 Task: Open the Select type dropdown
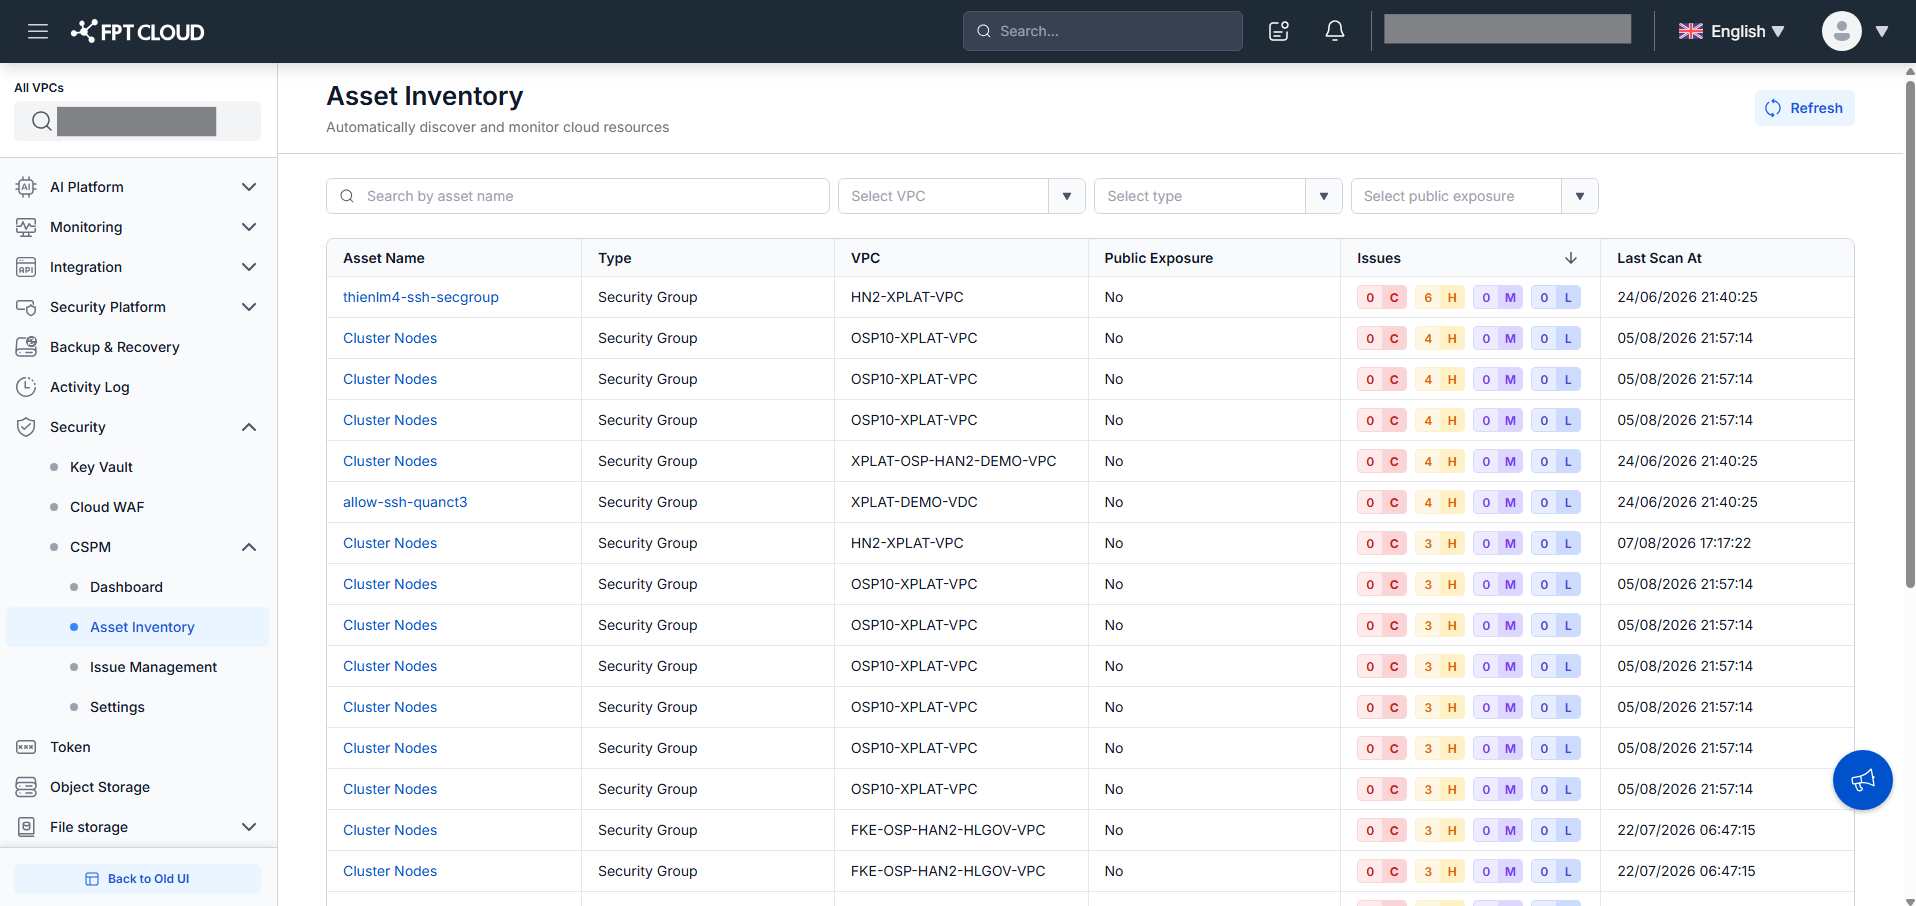coord(1218,196)
